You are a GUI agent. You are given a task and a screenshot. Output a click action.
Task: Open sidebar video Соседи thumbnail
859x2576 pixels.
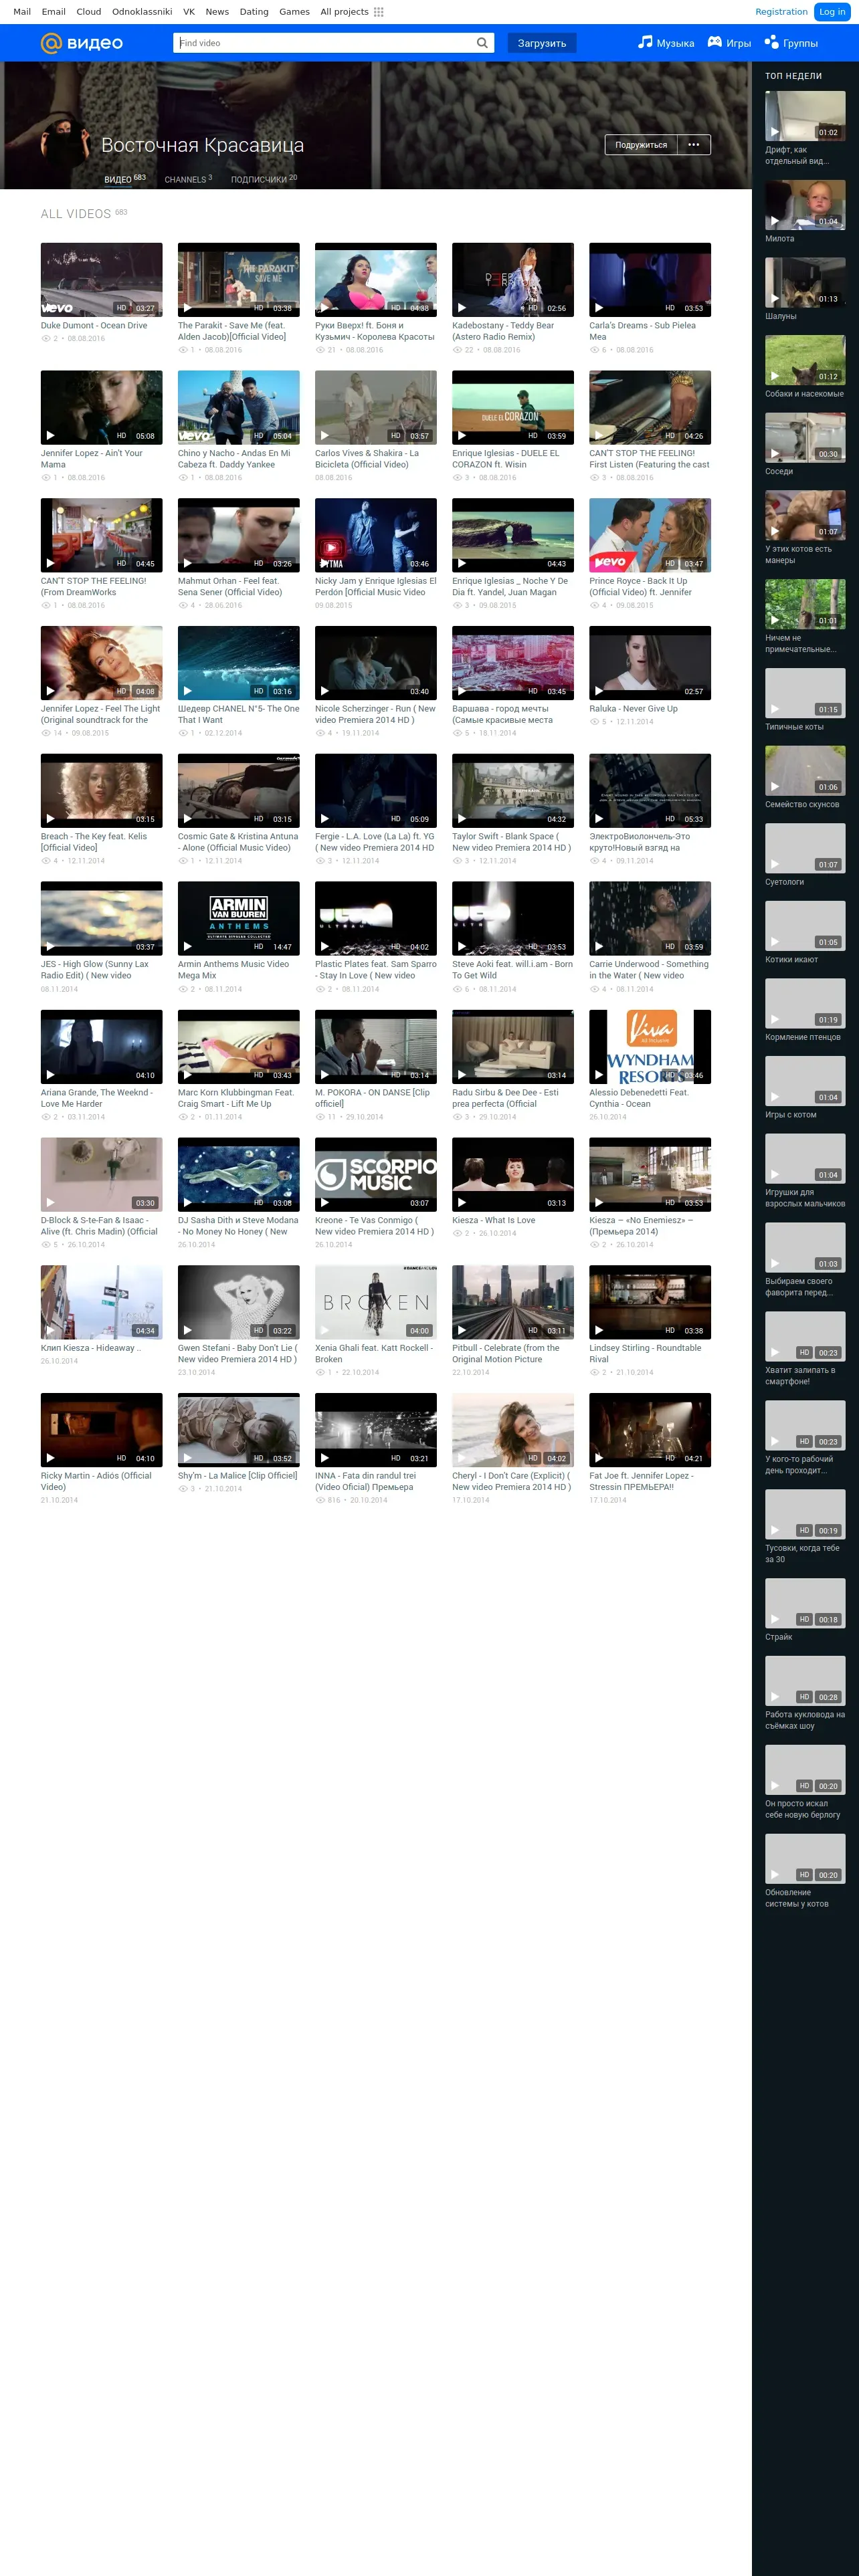point(805,437)
